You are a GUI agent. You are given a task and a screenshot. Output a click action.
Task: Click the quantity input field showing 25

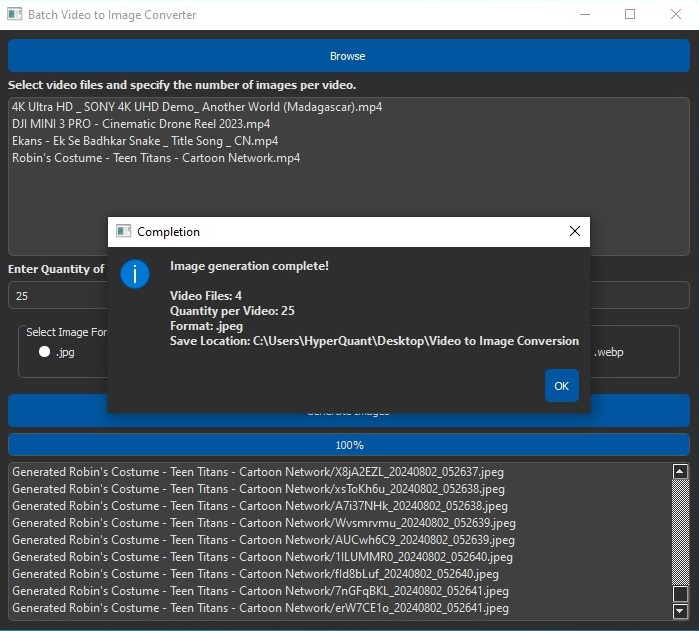pos(58,296)
